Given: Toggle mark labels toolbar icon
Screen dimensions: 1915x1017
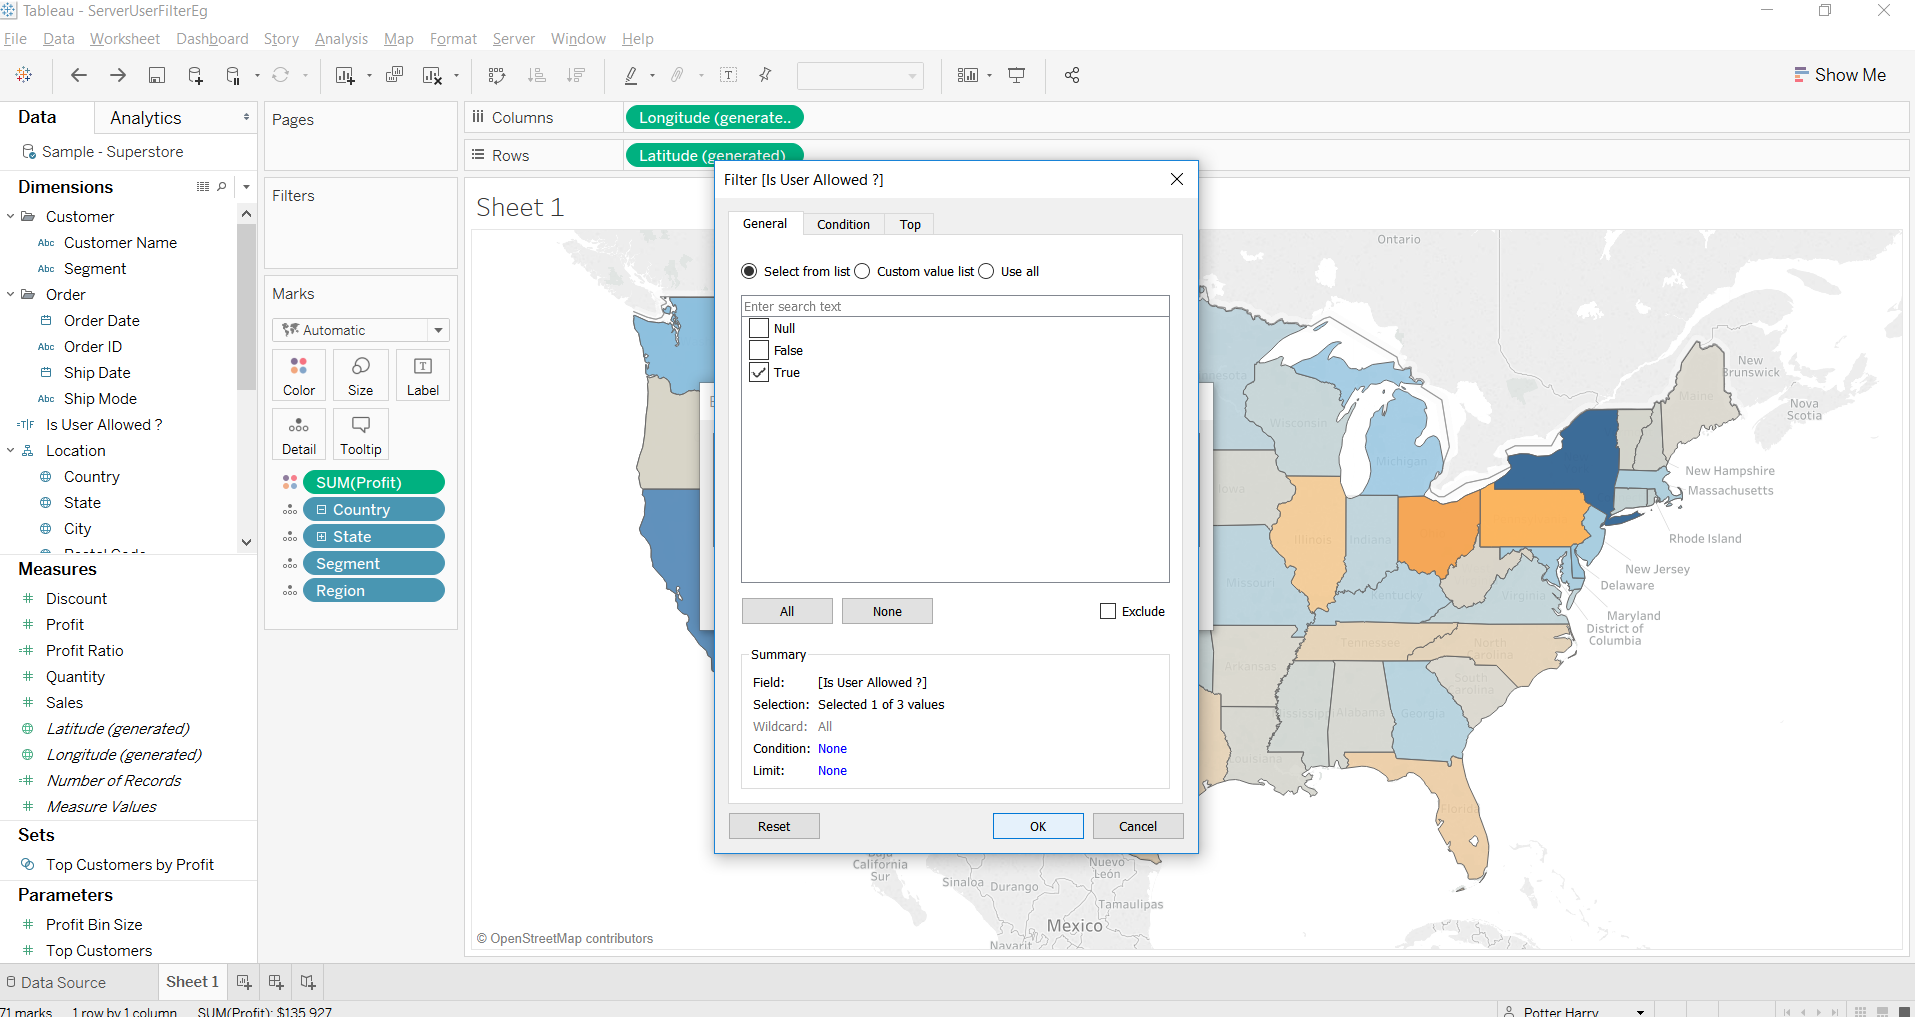Looking at the screenshot, I should point(729,75).
